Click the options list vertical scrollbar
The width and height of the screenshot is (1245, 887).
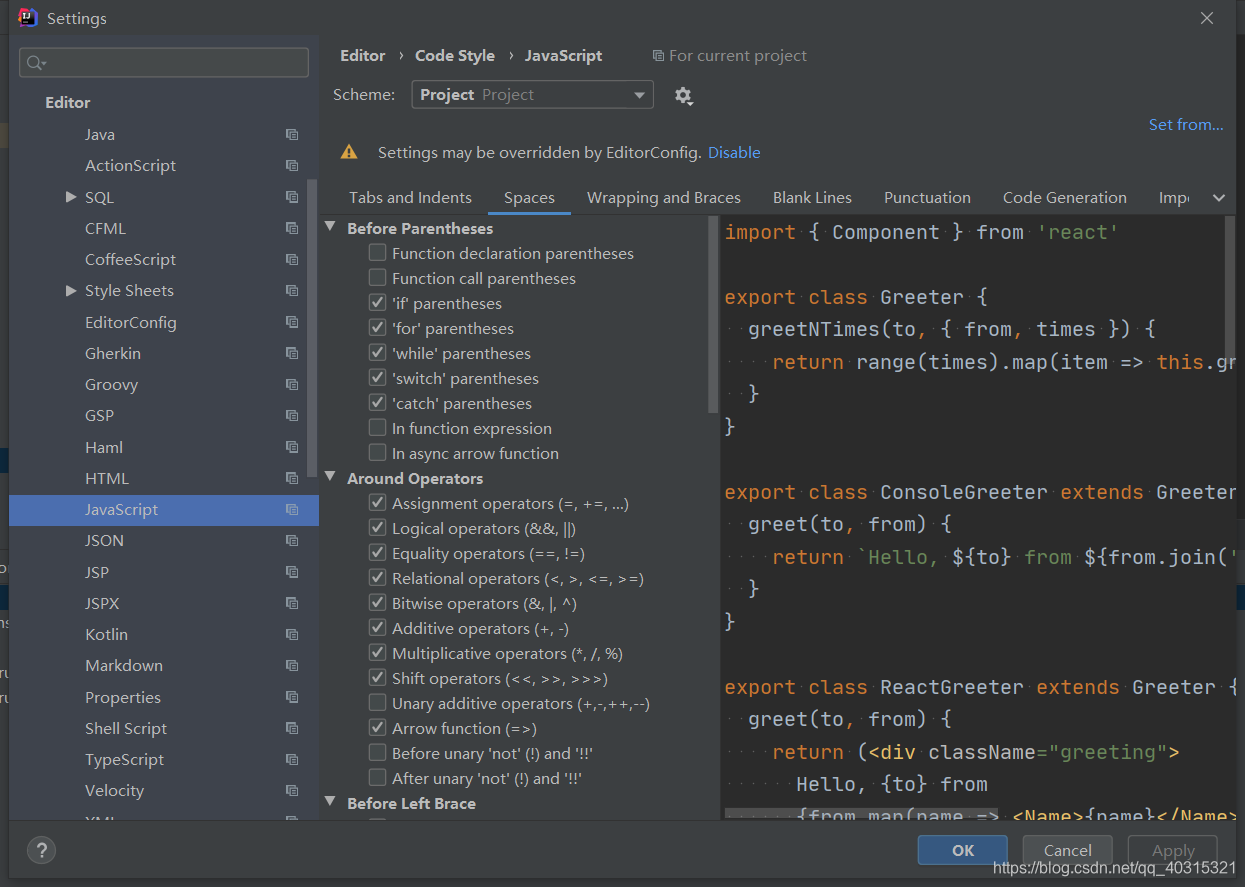(713, 315)
